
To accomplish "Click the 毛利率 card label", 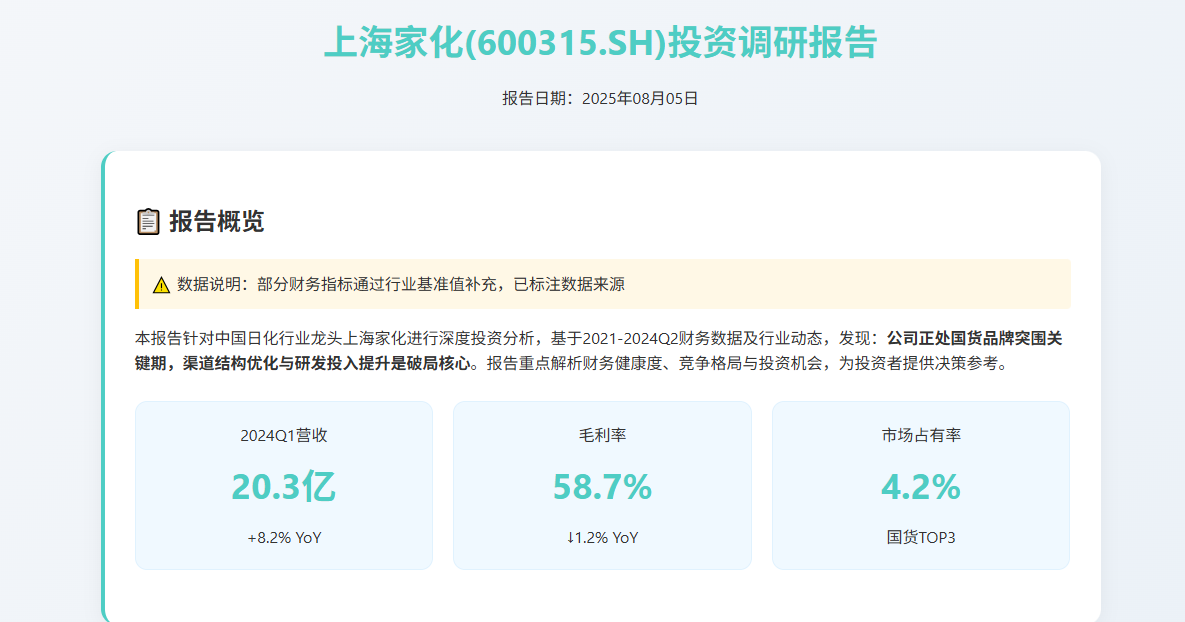I will point(602,435).
